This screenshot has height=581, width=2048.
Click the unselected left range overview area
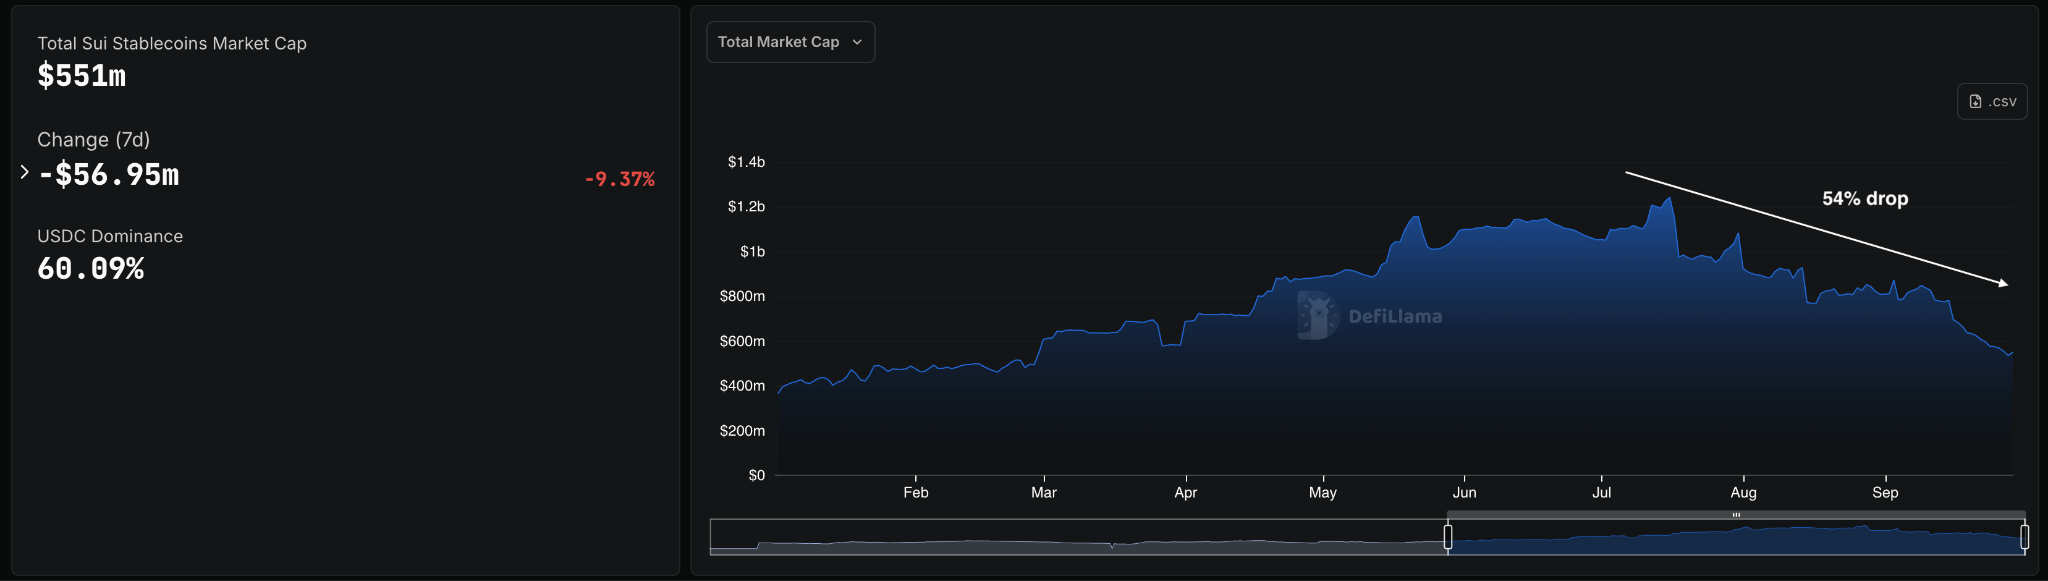coord(1078,537)
